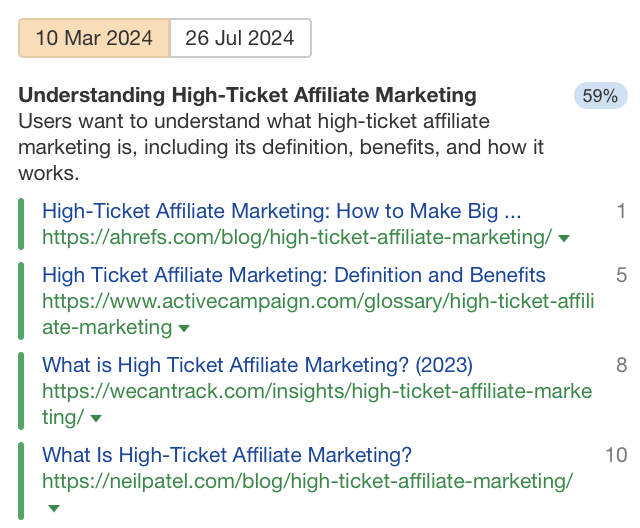Click position number 10 for the neilpatel result

[616, 455]
